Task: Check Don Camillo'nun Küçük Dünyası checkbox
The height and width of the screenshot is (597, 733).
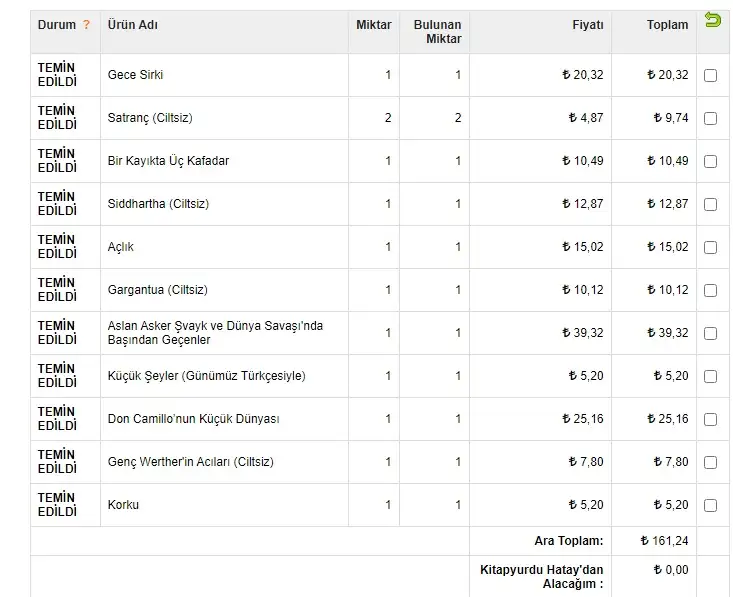Action: 711,419
